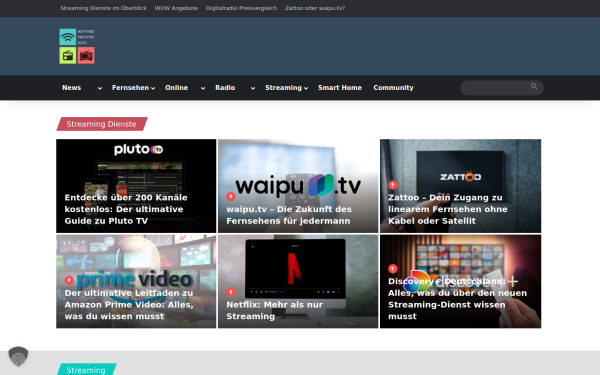600x375 pixels.
Task: Expand the Online menu chevron
Action: tap(203, 88)
